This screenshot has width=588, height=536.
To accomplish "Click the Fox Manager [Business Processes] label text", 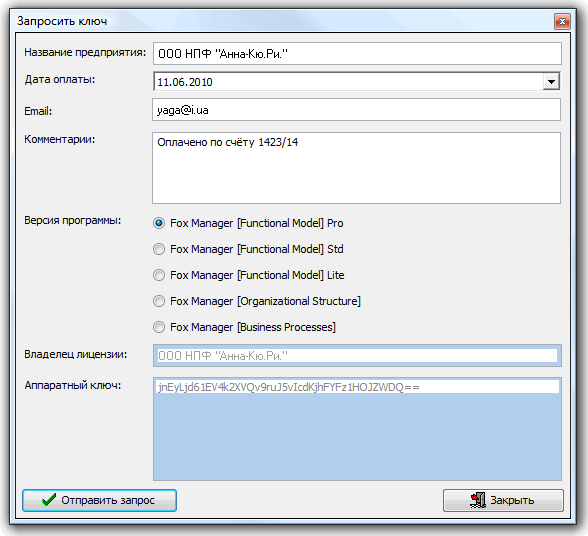I will click(253, 327).
